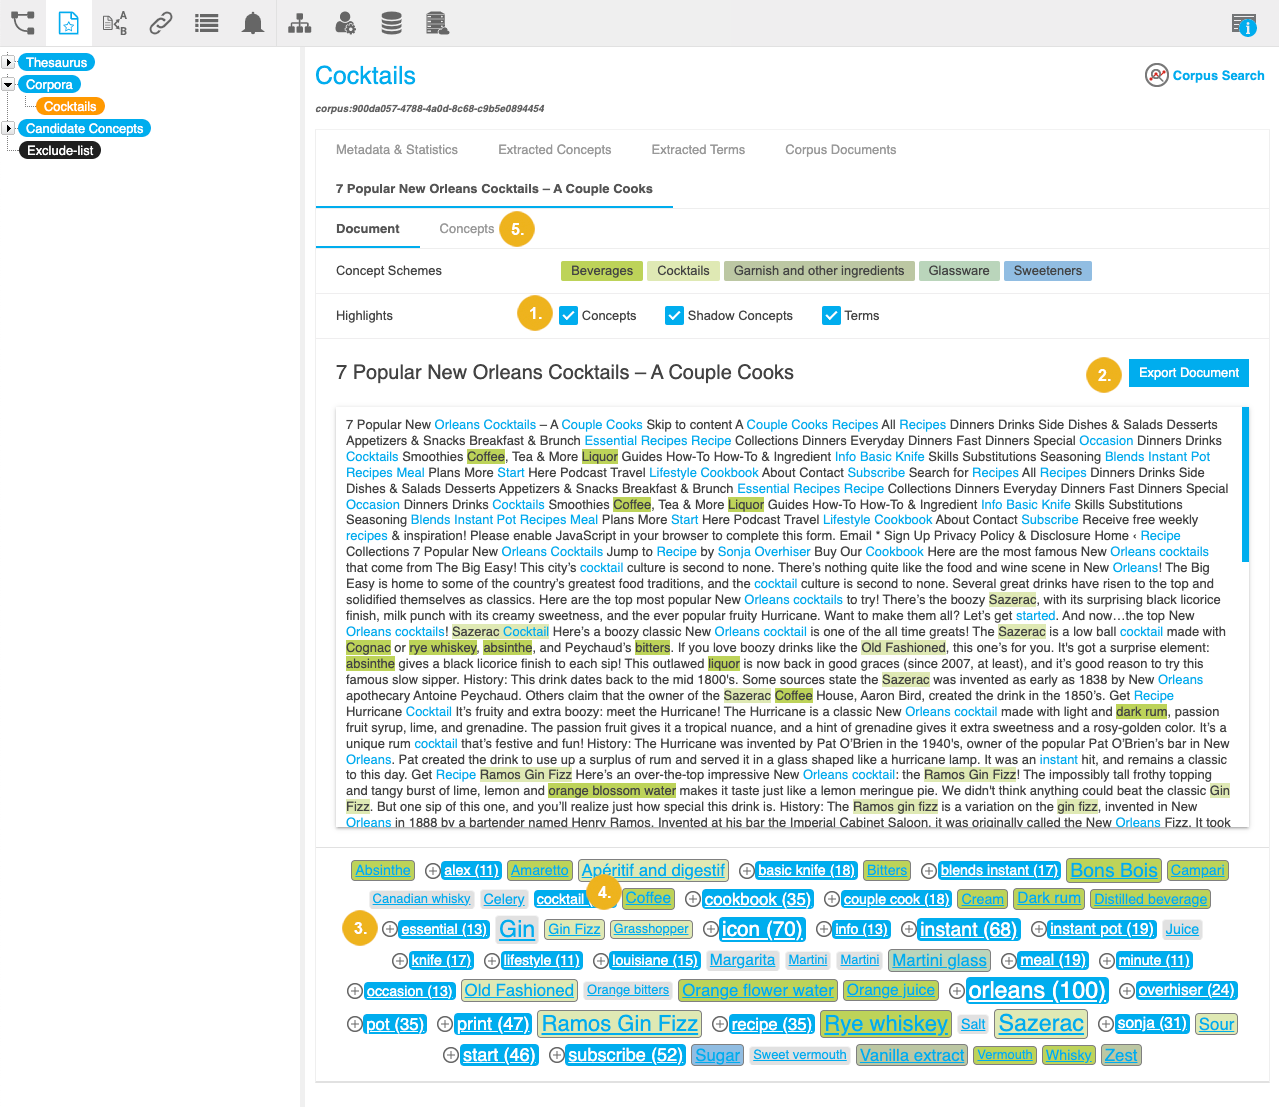
Task: Collapse the Corpora tree node
Action: pos(8,84)
